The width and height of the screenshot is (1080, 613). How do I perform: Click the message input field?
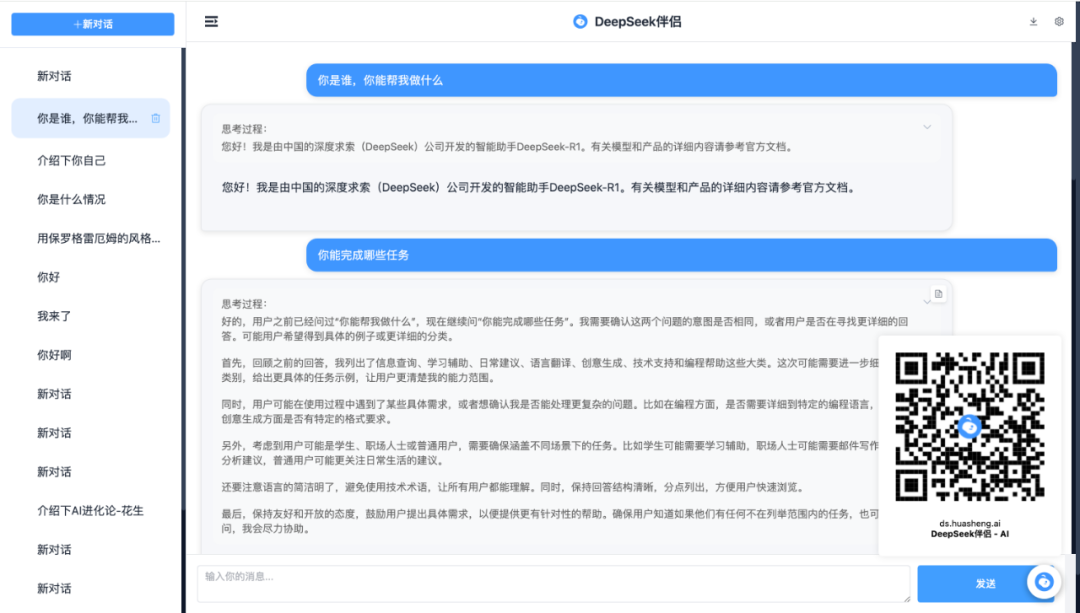(x=553, y=583)
